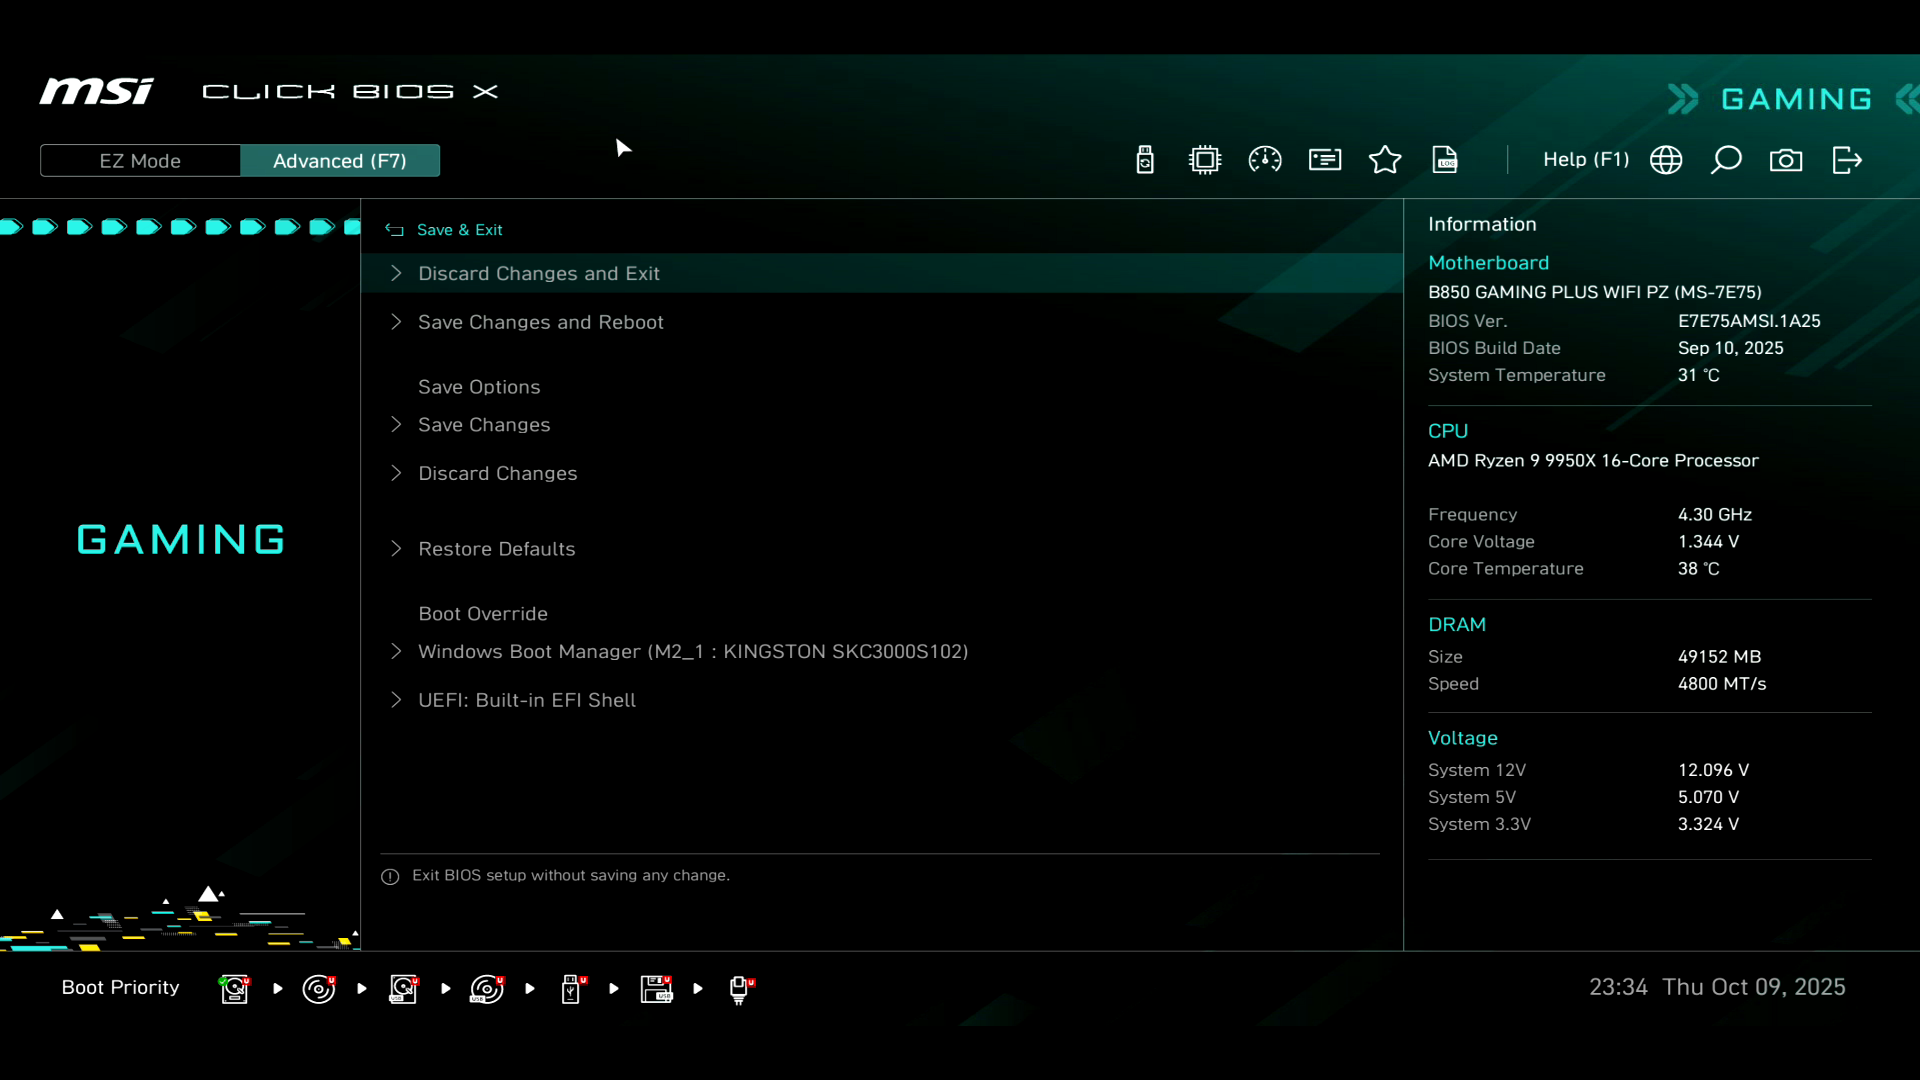Click the USB floppy boot device icon
This screenshot has width=1920, height=1080.
[657, 989]
